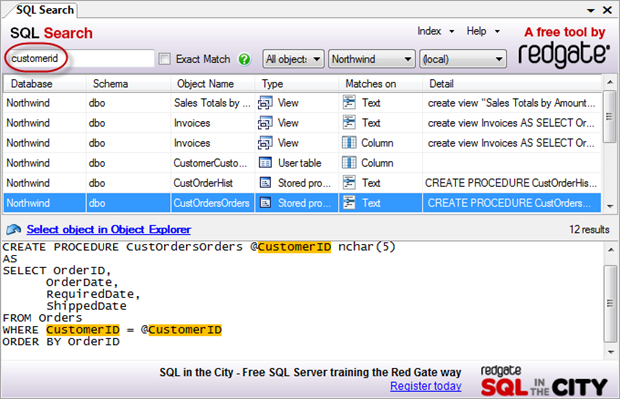
Task: Click the CREATE PROCEDURE CustOrderHis detail cell
Action: [512, 183]
